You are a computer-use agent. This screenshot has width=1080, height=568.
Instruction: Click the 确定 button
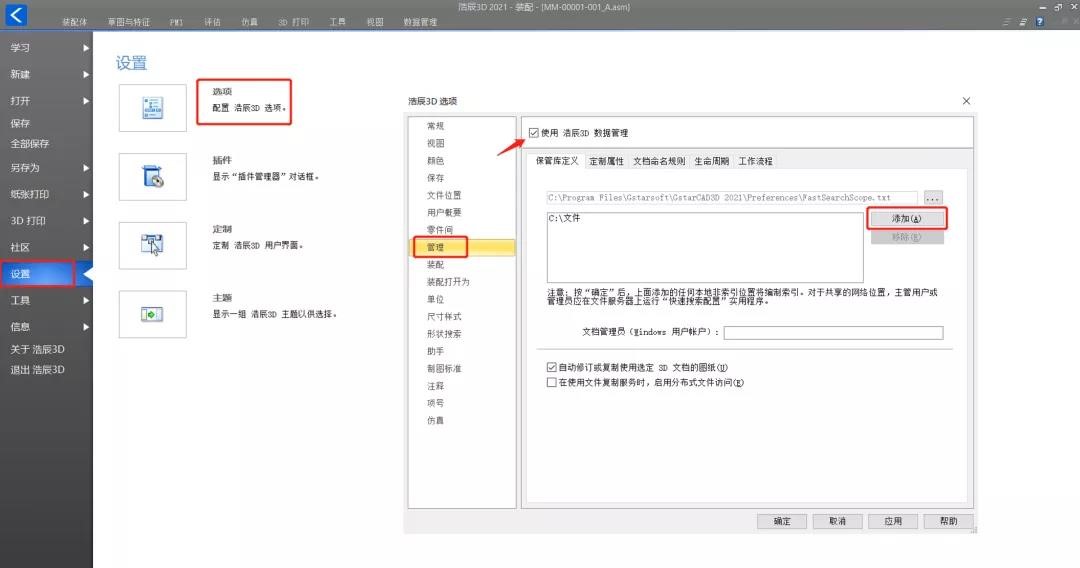(x=782, y=521)
